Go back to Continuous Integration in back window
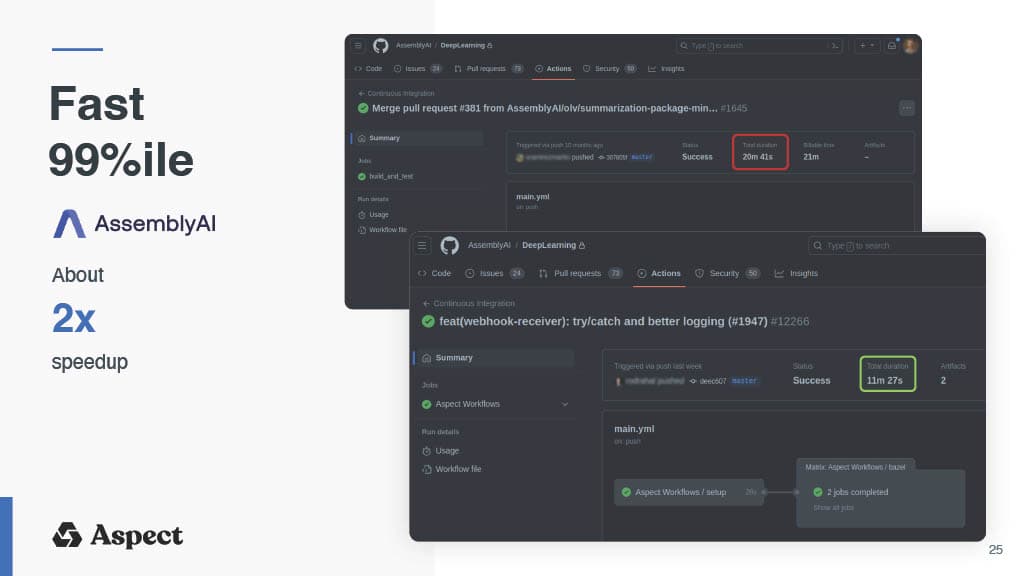 tap(396, 93)
